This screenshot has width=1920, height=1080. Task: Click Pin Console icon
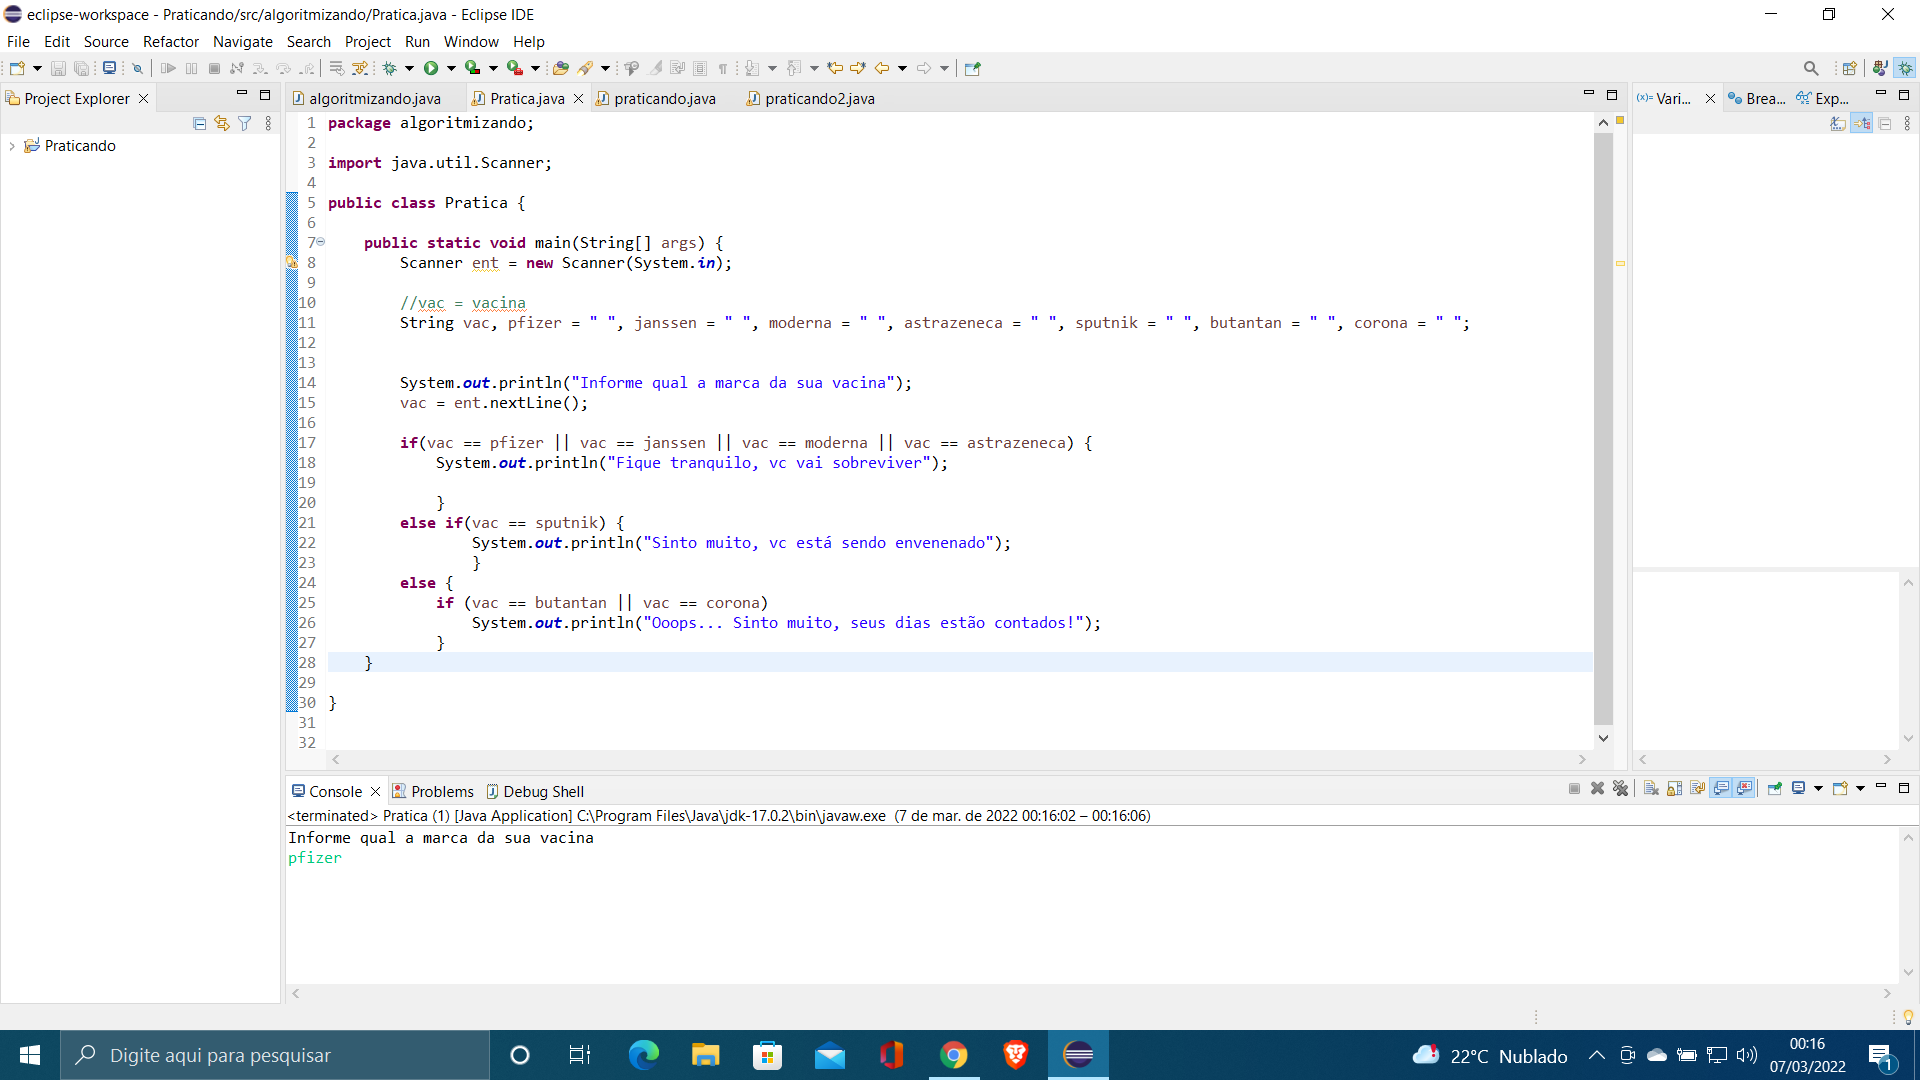click(1775, 788)
